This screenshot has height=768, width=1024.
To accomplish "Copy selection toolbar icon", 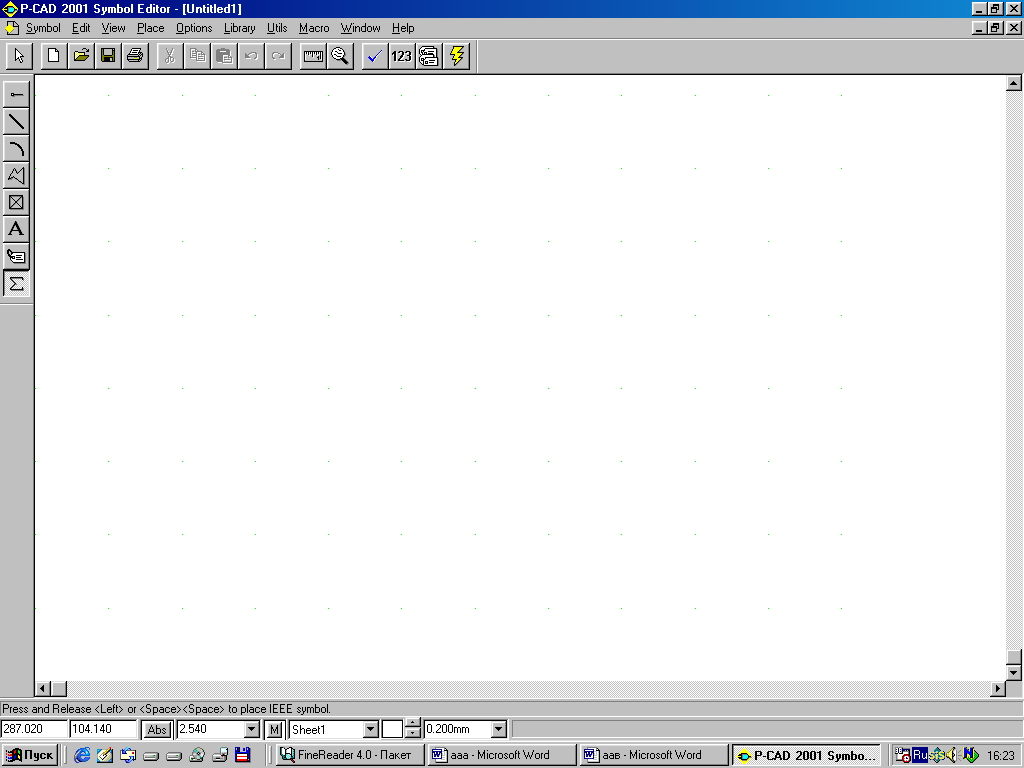I will (x=197, y=56).
